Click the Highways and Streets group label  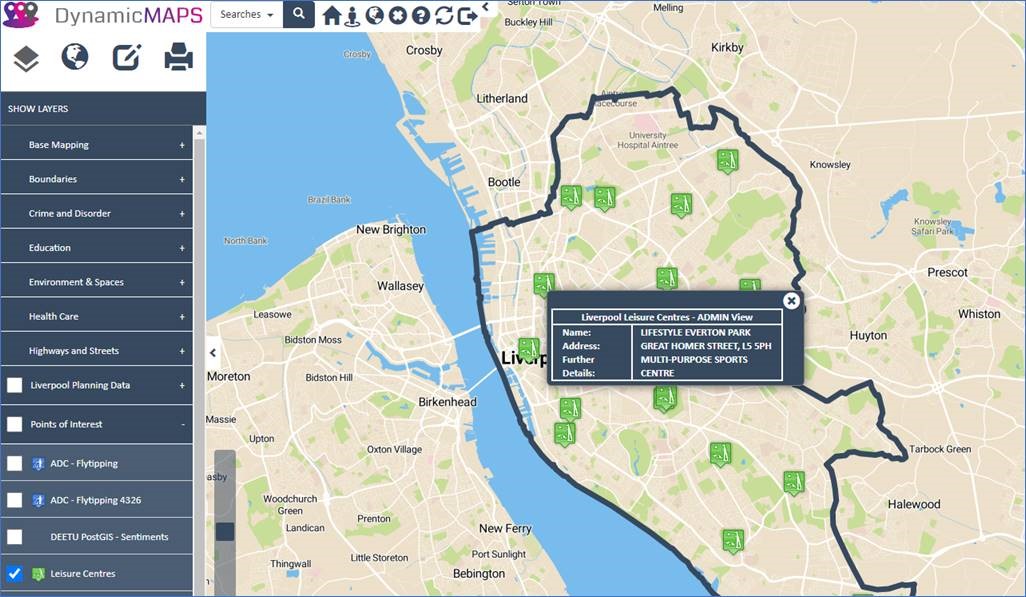tap(74, 351)
